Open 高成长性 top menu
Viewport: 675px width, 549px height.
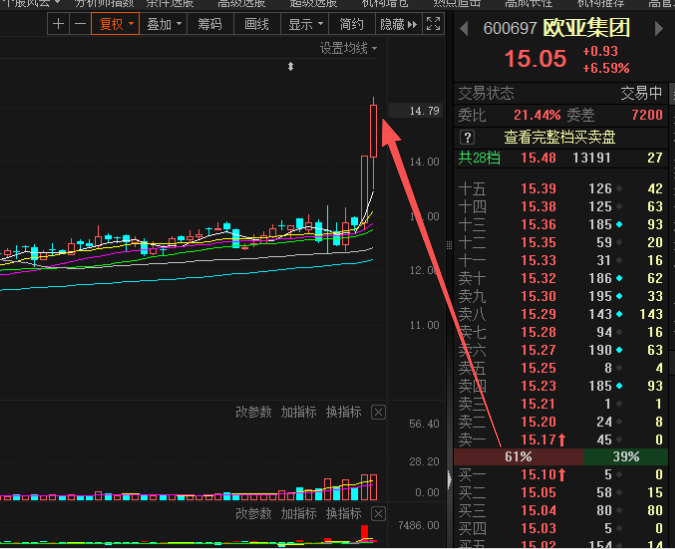529,4
